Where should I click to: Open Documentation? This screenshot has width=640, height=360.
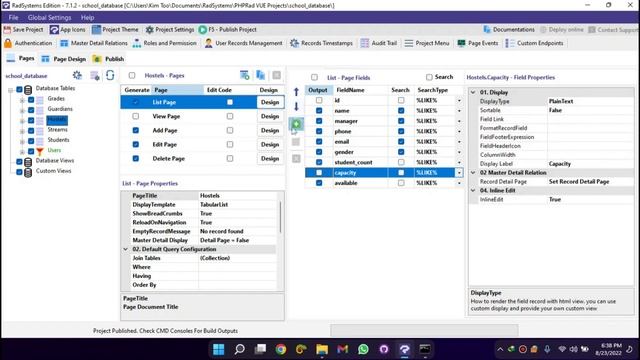click(509, 29)
